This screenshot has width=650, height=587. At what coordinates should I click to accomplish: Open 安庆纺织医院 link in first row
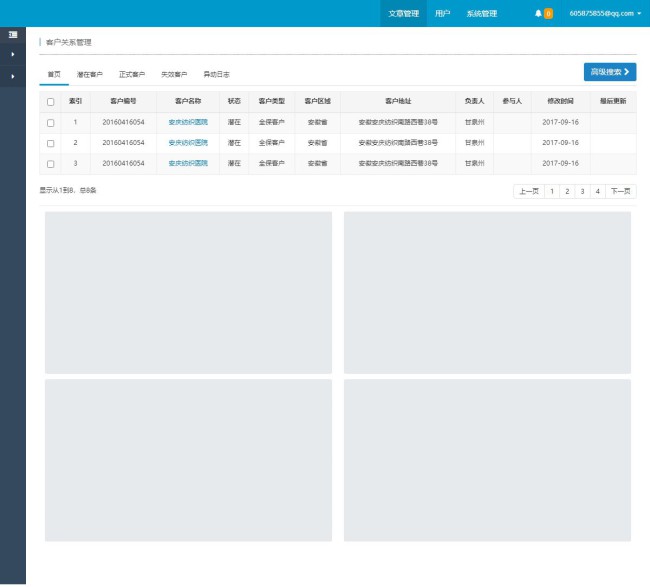pos(188,122)
